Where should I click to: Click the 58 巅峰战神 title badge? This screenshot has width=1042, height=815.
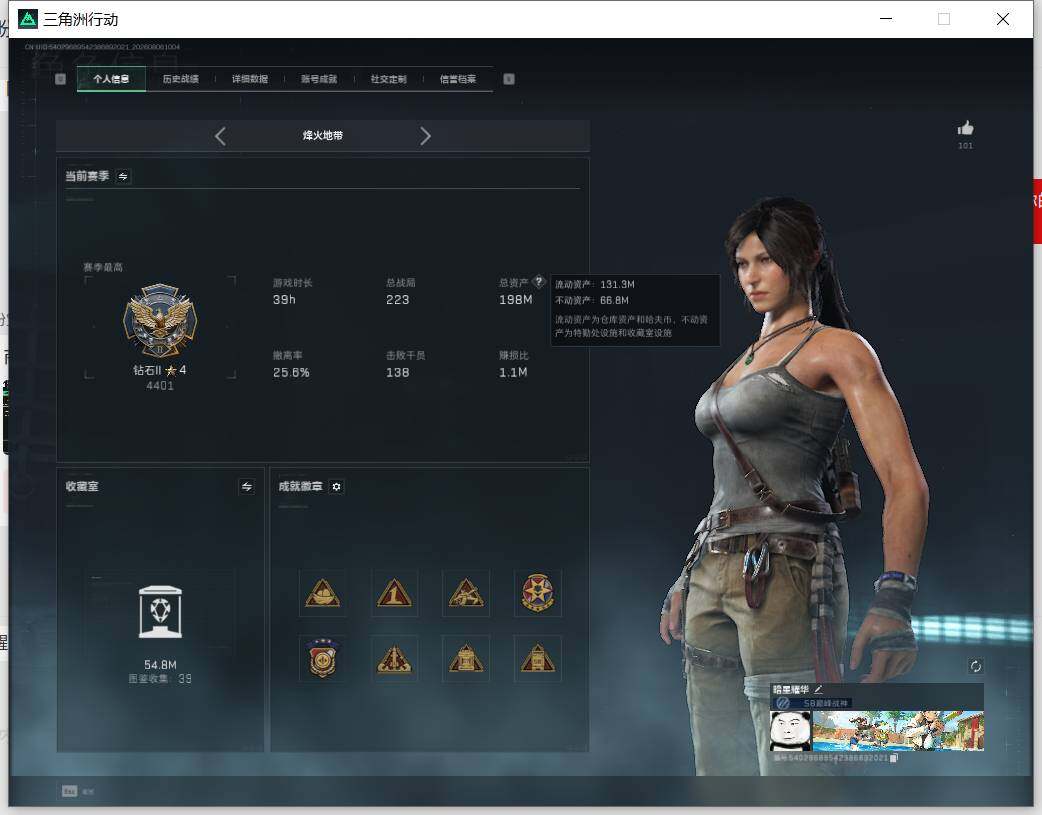[x=812, y=703]
